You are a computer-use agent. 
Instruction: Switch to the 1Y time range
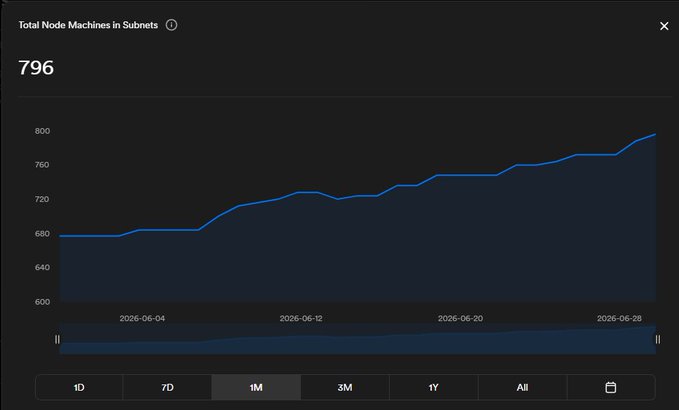(433, 387)
